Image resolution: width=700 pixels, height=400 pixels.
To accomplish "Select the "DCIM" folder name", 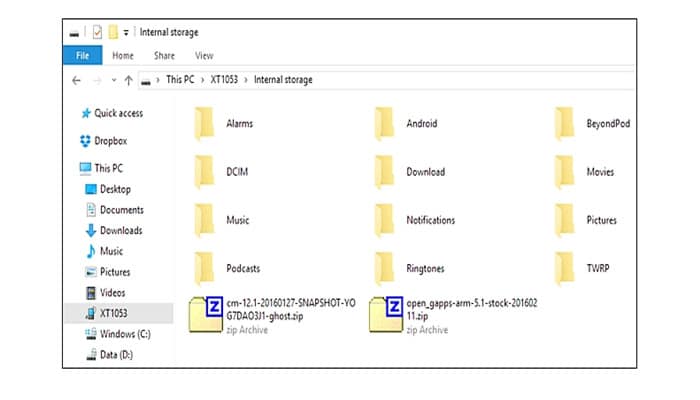I will (x=237, y=172).
